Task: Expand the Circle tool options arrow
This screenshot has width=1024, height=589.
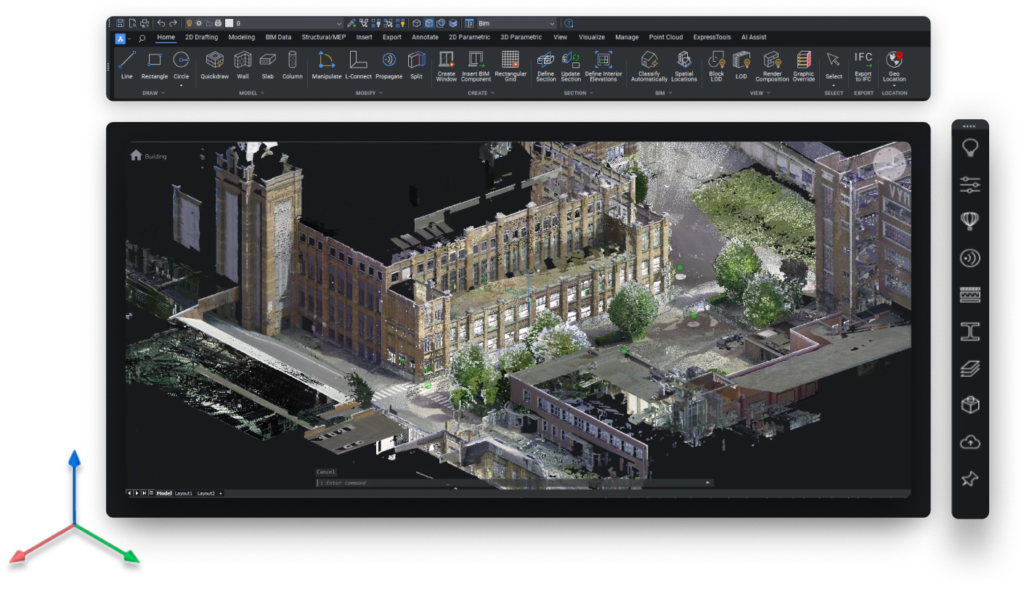Action: point(181,85)
